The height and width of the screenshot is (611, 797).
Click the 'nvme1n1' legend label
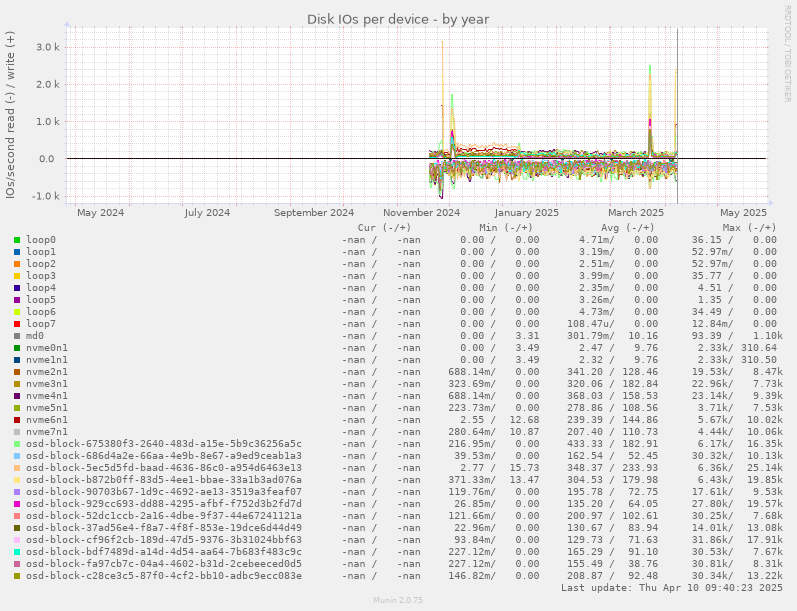(x=47, y=360)
